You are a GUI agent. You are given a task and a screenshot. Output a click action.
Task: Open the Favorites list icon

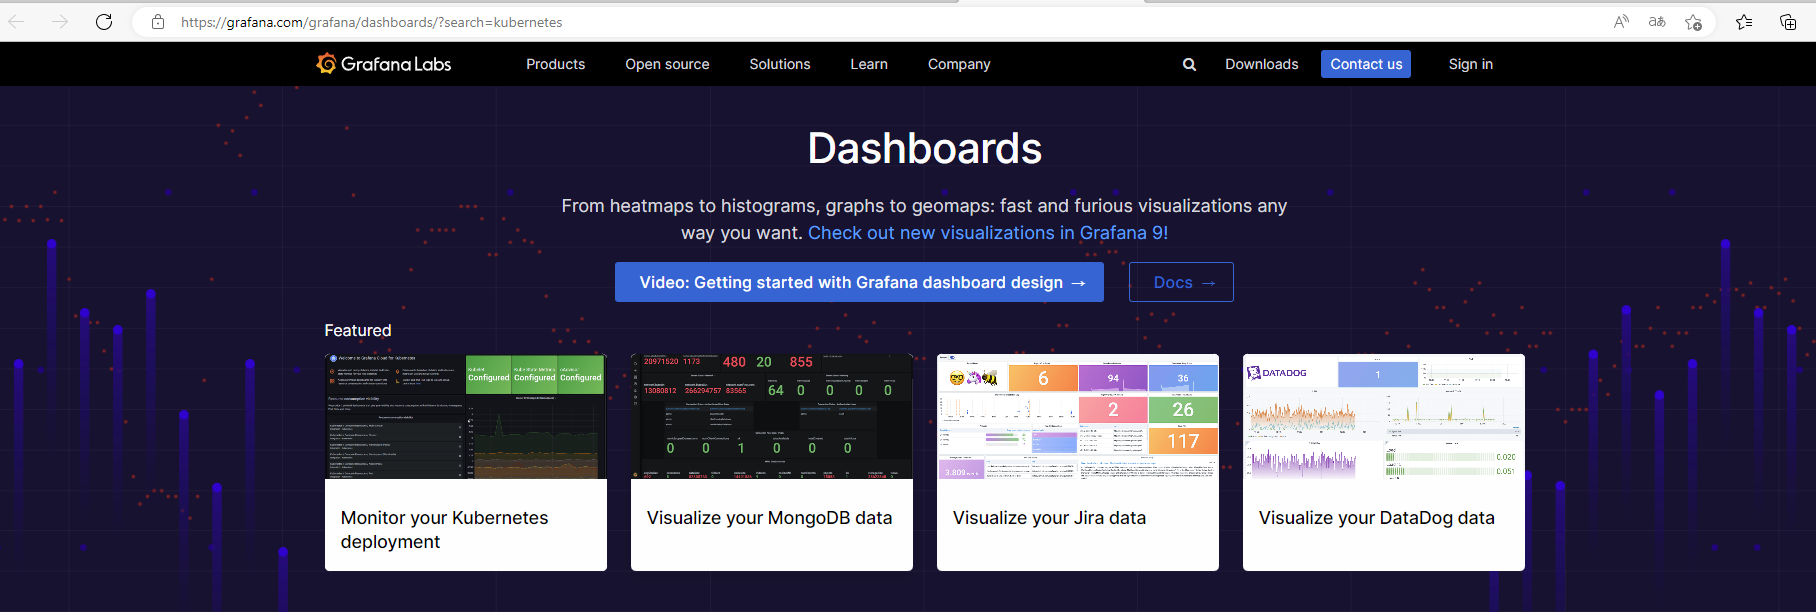click(x=1744, y=22)
